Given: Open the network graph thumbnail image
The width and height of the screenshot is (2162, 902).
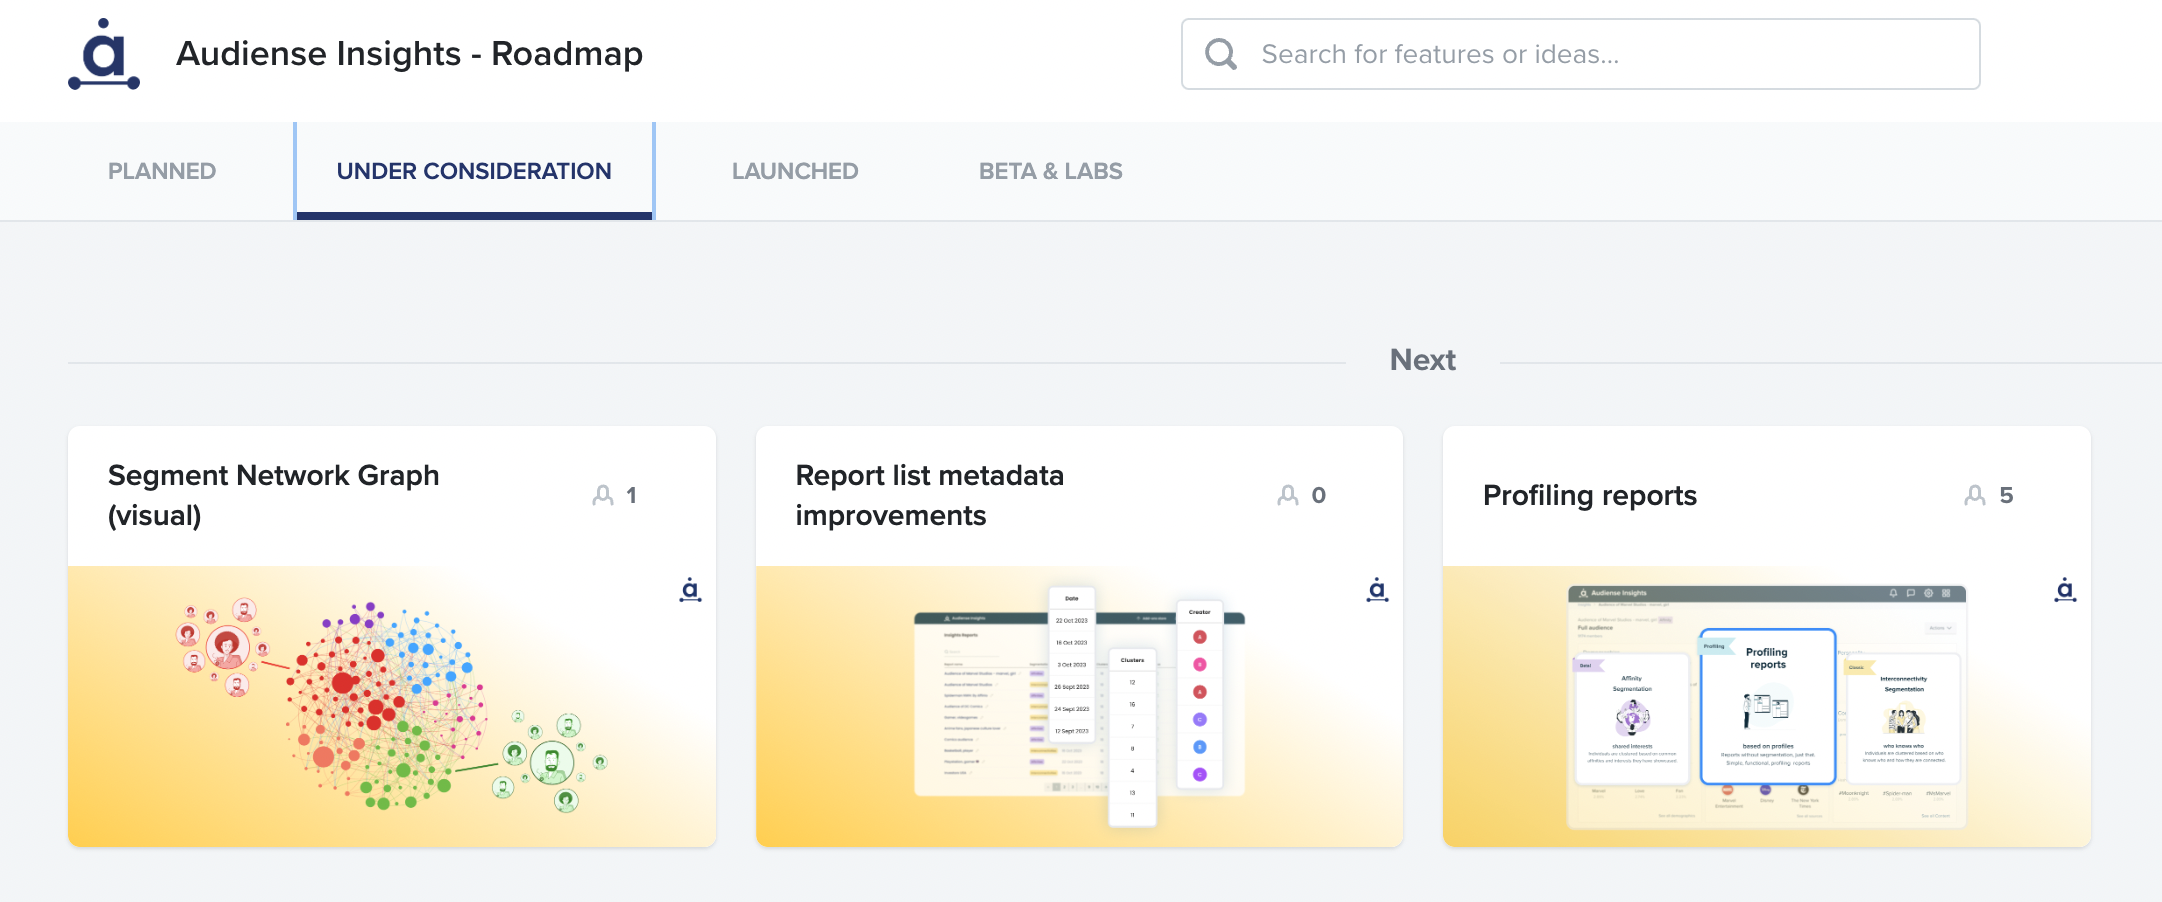Looking at the screenshot, I should tap(392, 706).
